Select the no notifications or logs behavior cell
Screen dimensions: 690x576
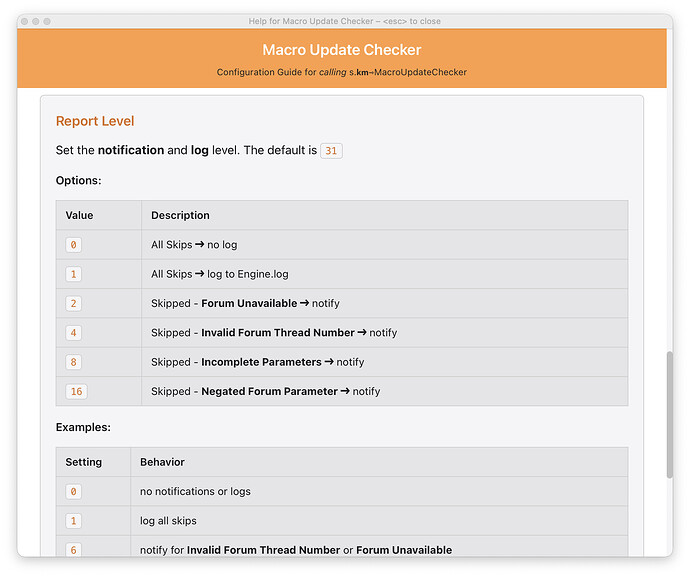(x=195, y=491)
